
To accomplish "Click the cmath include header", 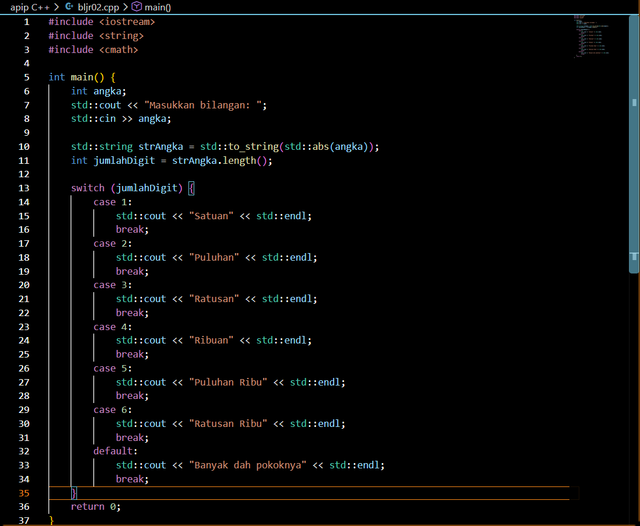I will 119,49.
